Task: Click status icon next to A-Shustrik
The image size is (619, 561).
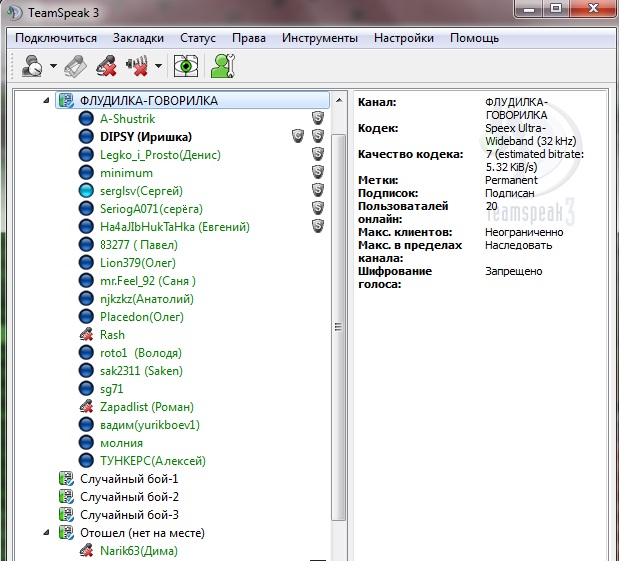Action: 86,118
